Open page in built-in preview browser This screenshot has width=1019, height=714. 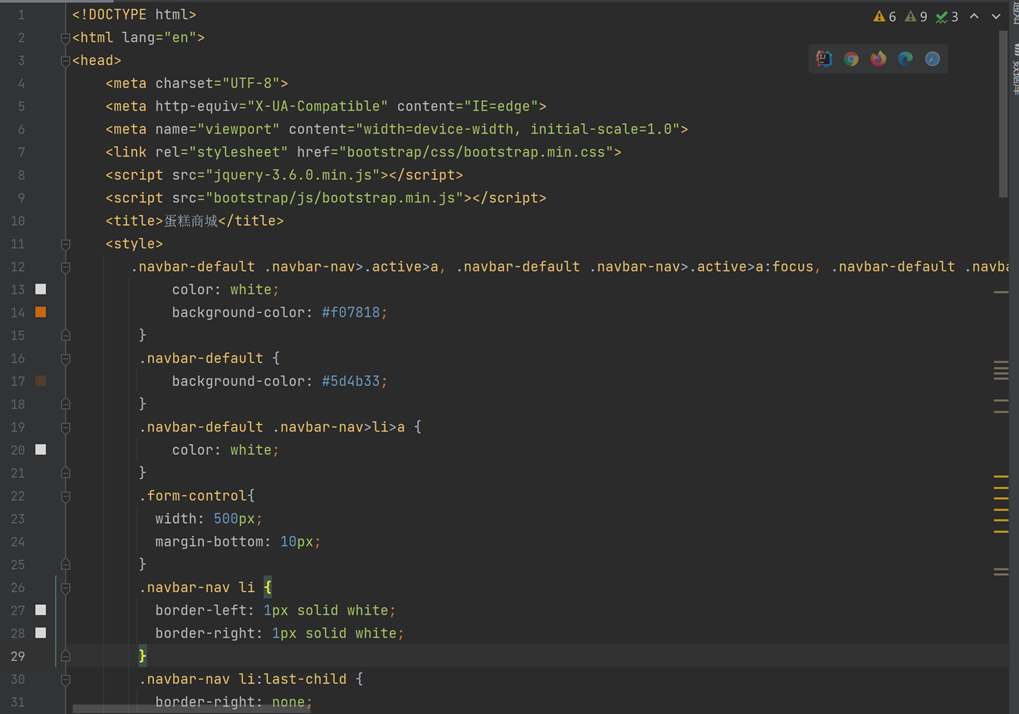pos(824,59)
